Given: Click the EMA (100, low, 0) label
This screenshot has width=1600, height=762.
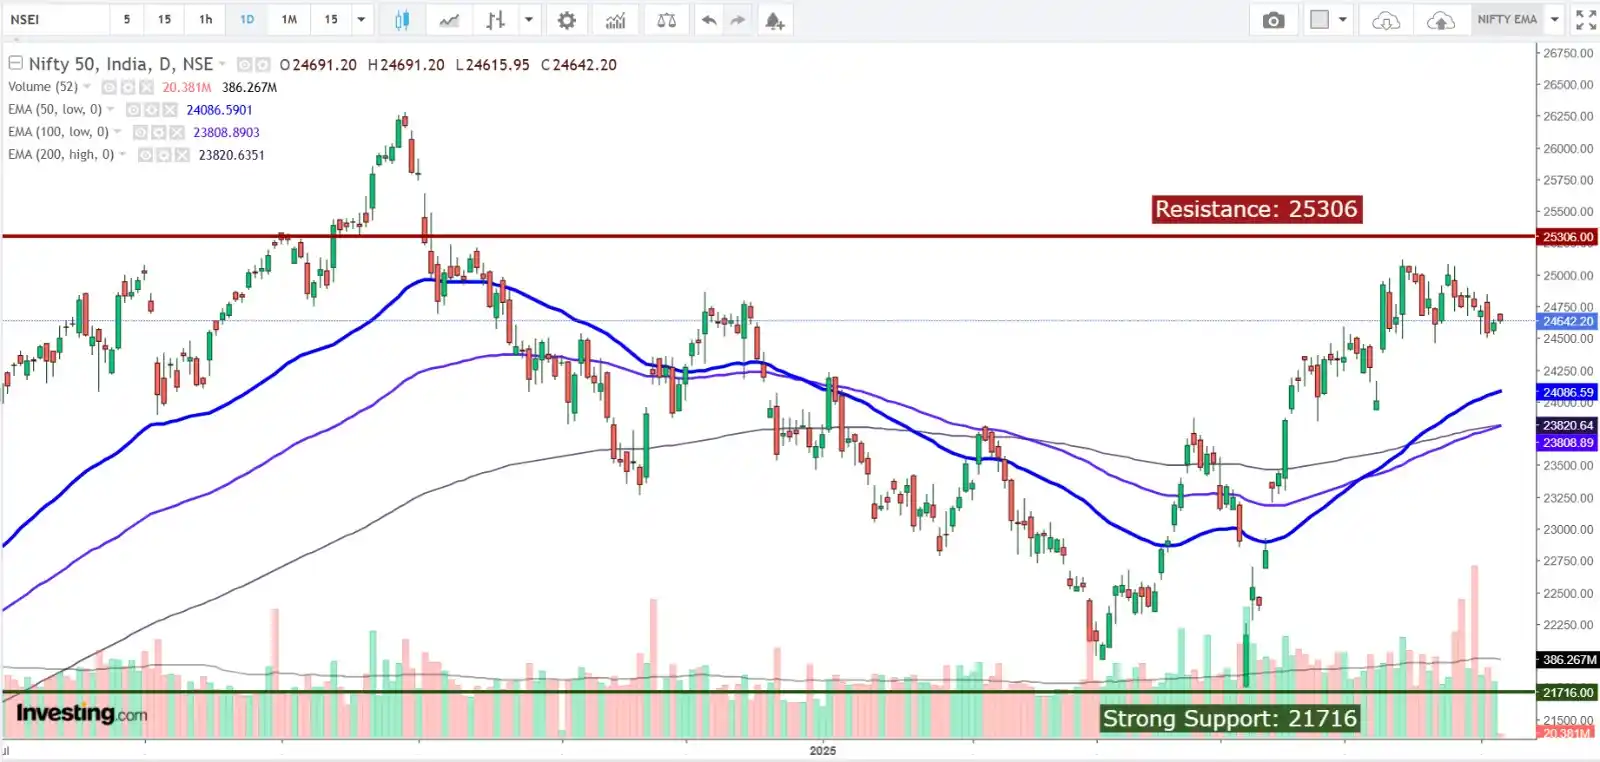Looking at the screenshot, I should pos(59,131).
